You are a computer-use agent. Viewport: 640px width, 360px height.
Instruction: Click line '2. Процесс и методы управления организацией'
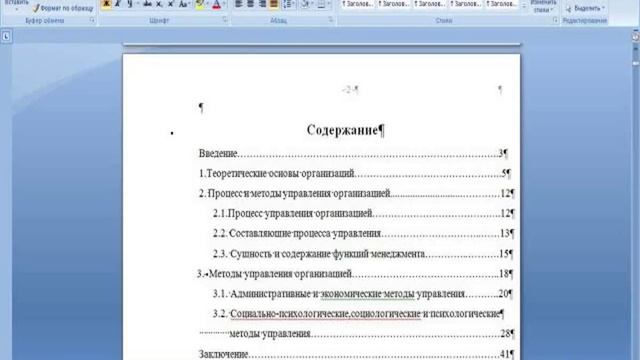point(356,193)
